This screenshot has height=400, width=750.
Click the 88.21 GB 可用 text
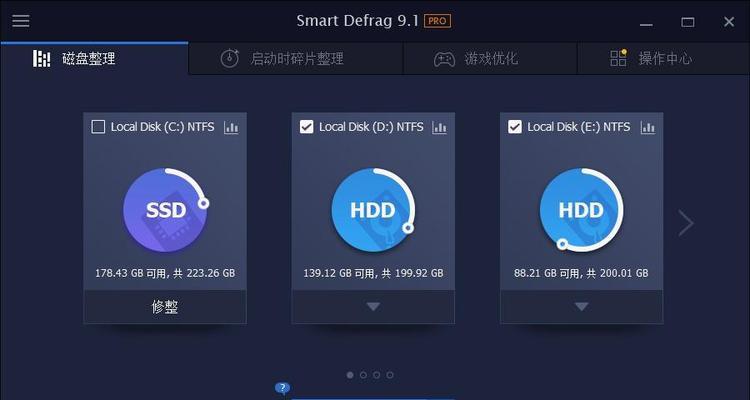[549, 273]
